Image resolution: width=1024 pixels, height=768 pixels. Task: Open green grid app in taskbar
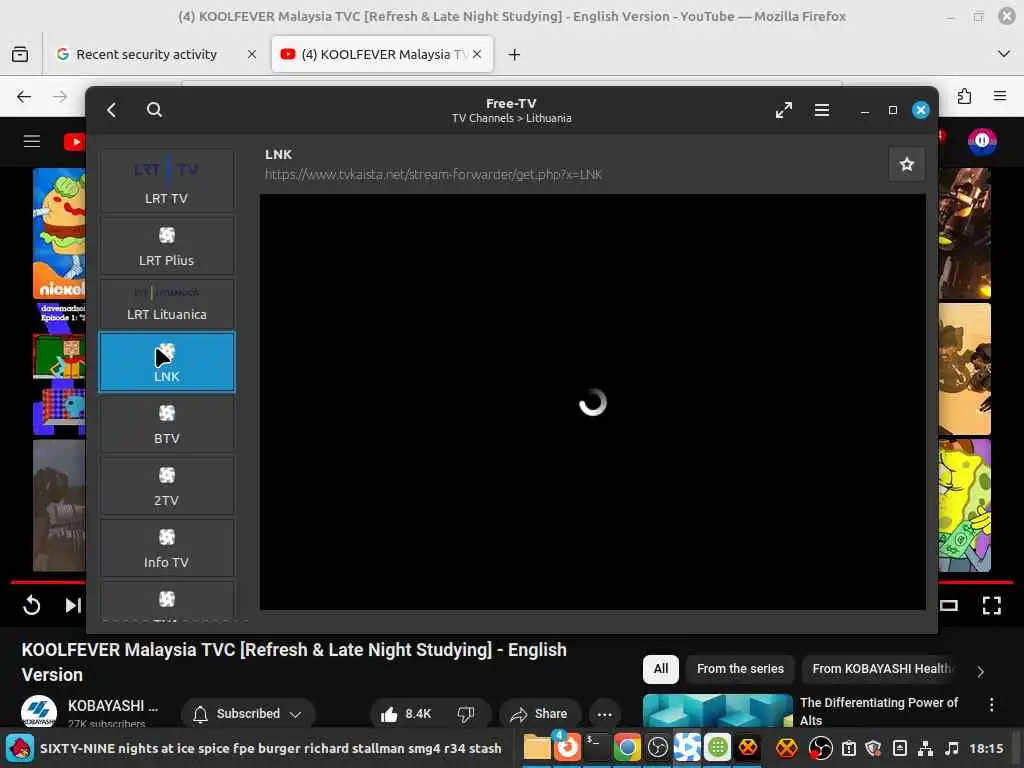(x=718, y=748)
